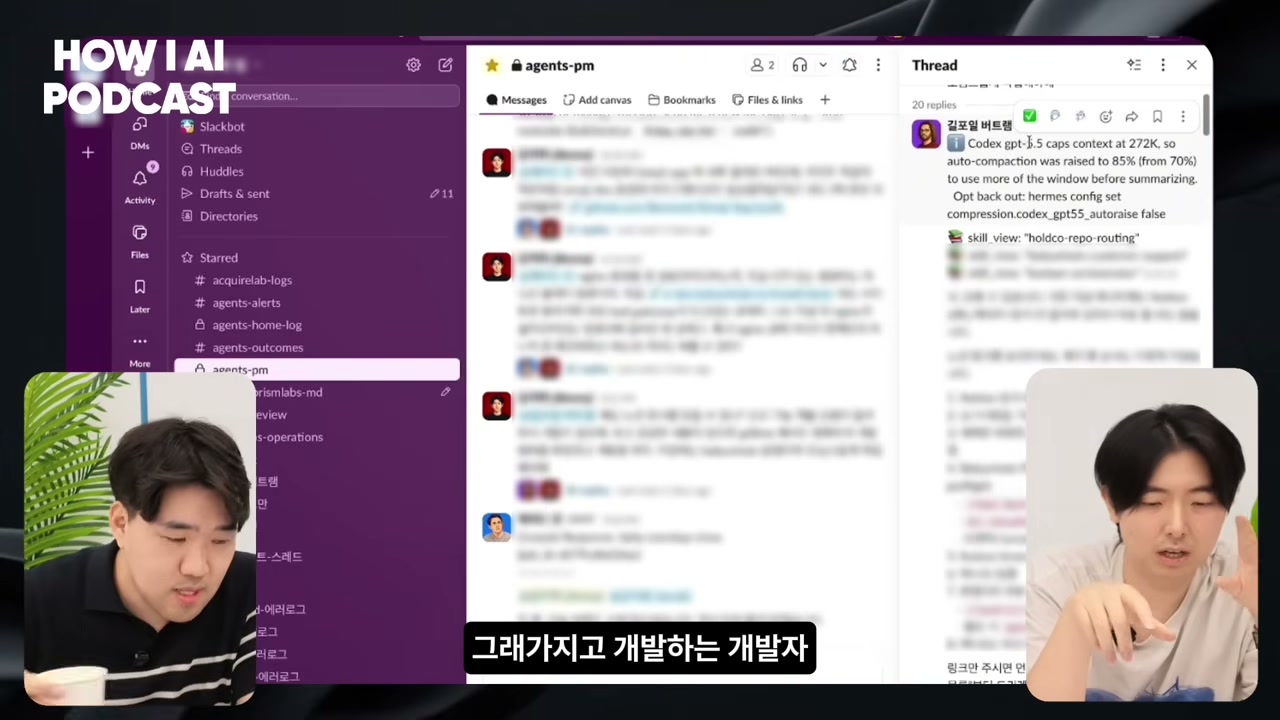Expand the huddle options dropdown arrow
1280x720 pixels.
(x=823, y=65)
